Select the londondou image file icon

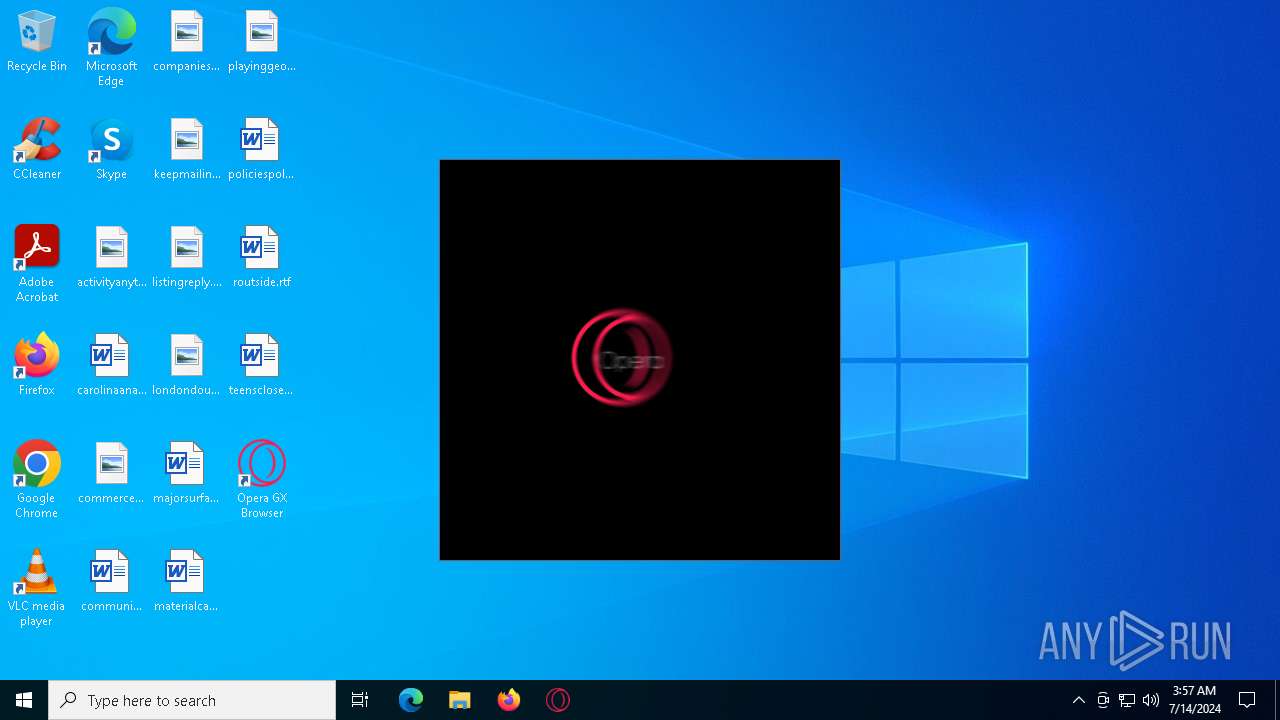[x=186, y=366]
